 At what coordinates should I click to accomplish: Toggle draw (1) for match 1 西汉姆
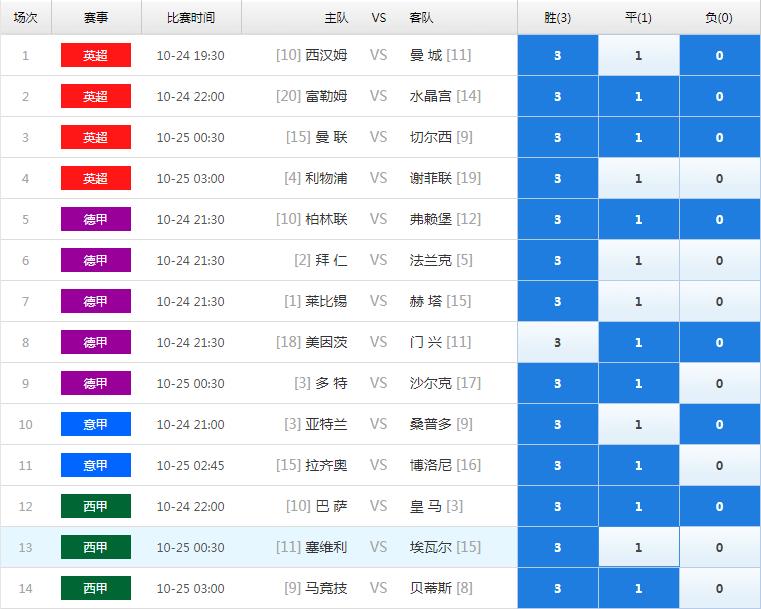[x=639, y=55]
